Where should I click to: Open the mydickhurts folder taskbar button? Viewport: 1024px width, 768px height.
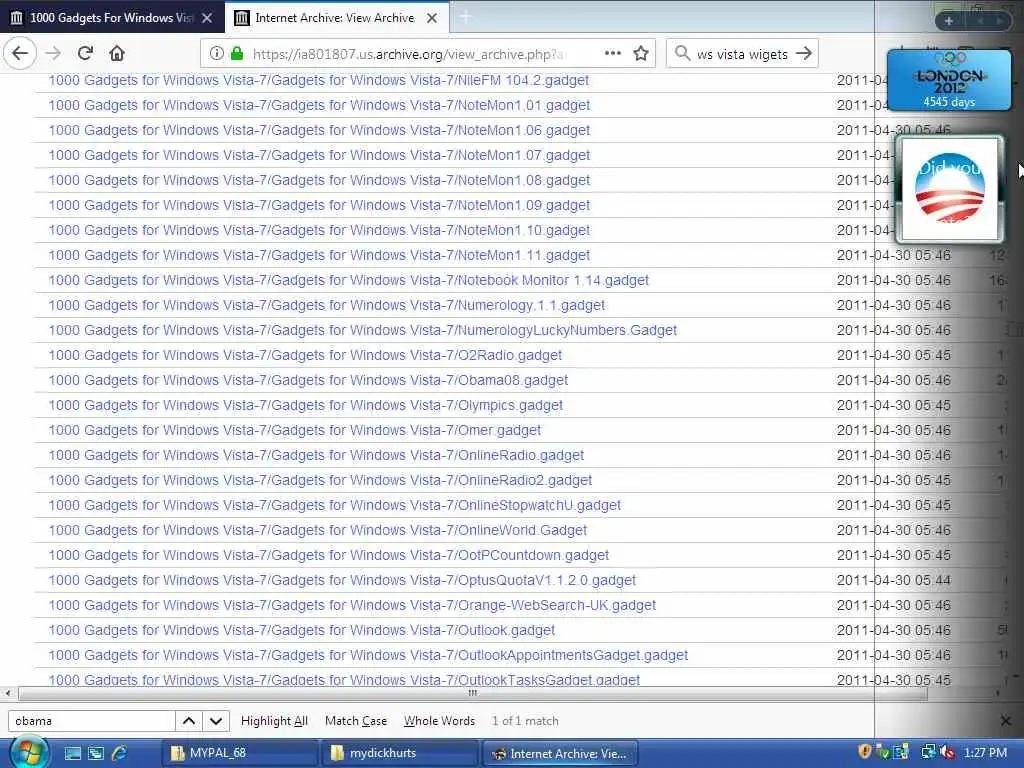point(400,753)
